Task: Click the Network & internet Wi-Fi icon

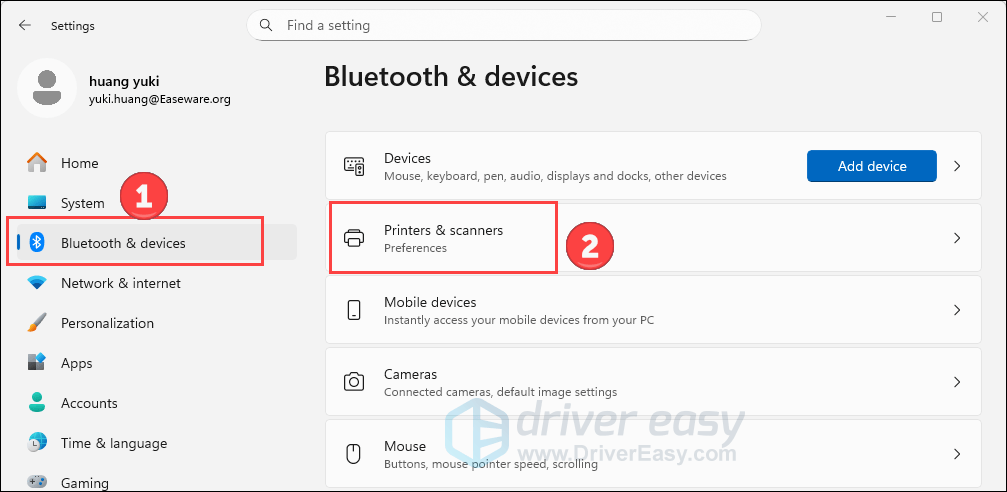Action: click(x=37, y=283)
